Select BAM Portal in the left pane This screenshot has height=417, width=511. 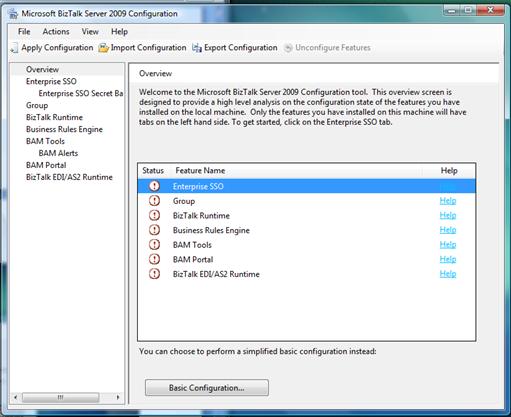(x=46, y=165)
